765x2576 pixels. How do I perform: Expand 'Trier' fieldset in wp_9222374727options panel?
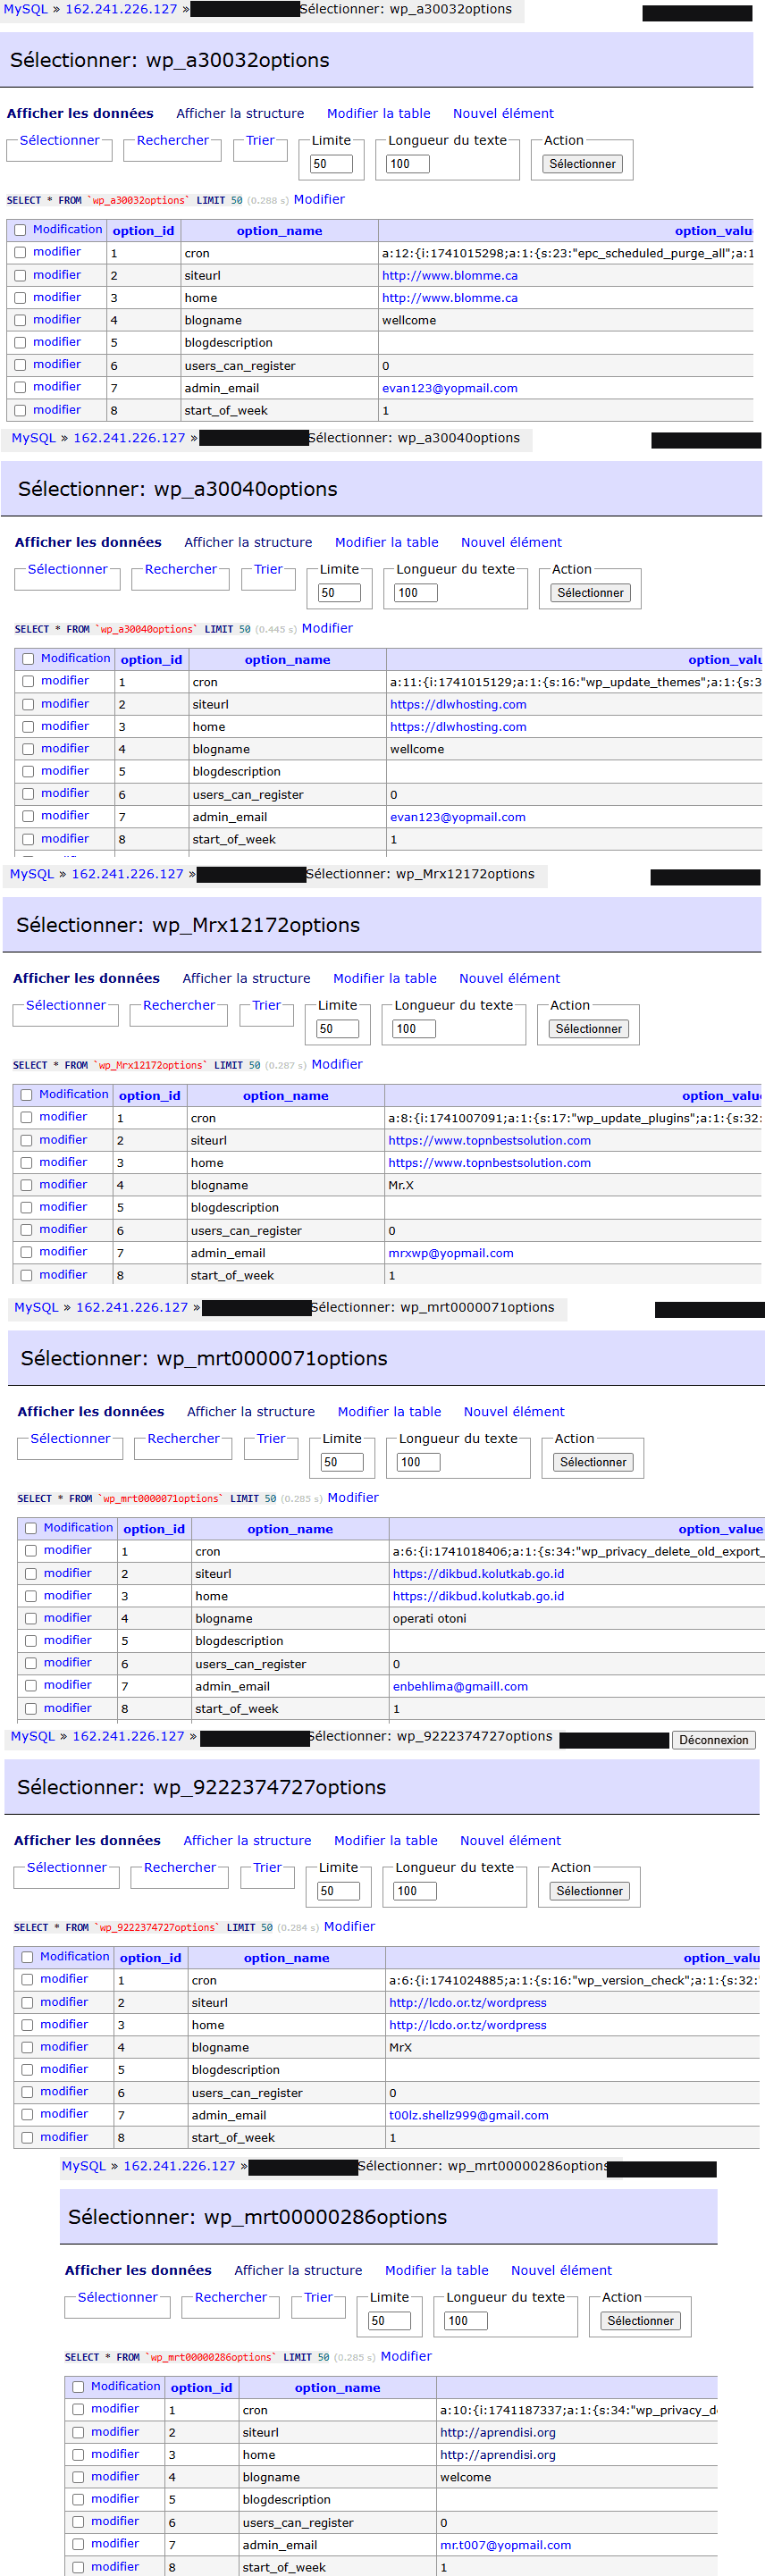[267, 1868]
